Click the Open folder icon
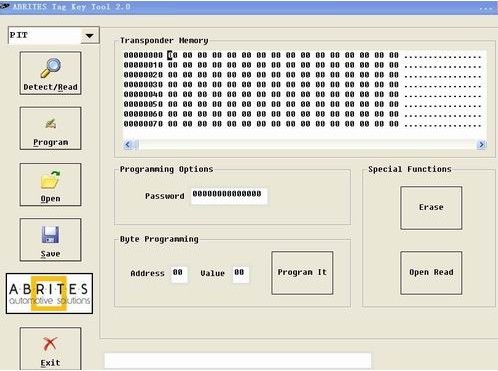Viewport: 498px width, 371px height. (50, 179)
